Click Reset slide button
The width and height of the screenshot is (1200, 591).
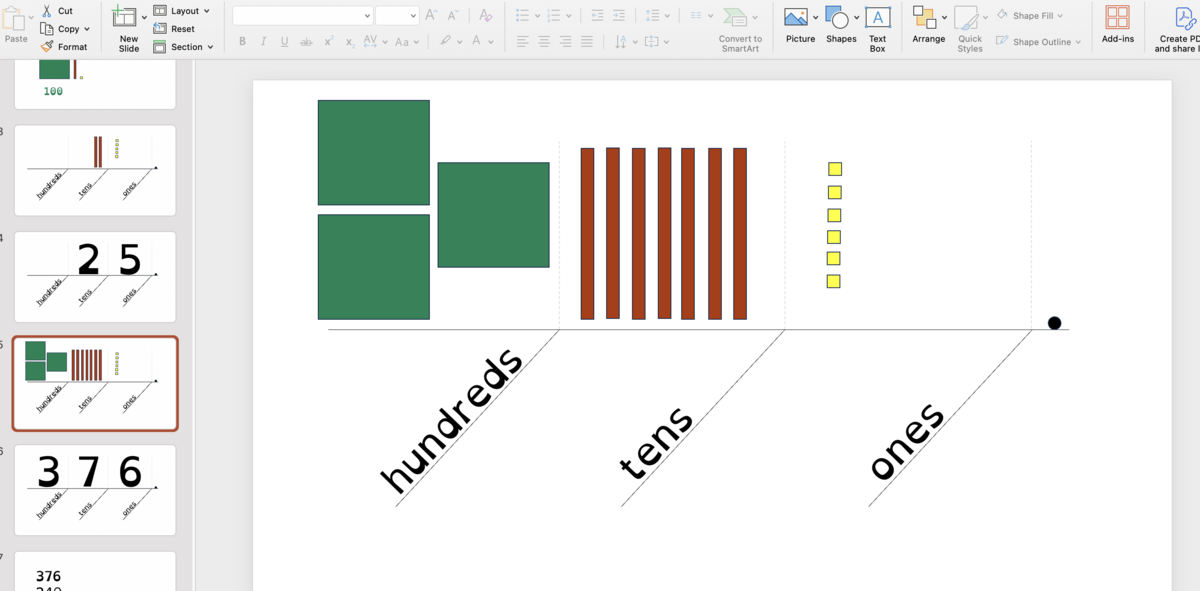[x=175, y=29]
